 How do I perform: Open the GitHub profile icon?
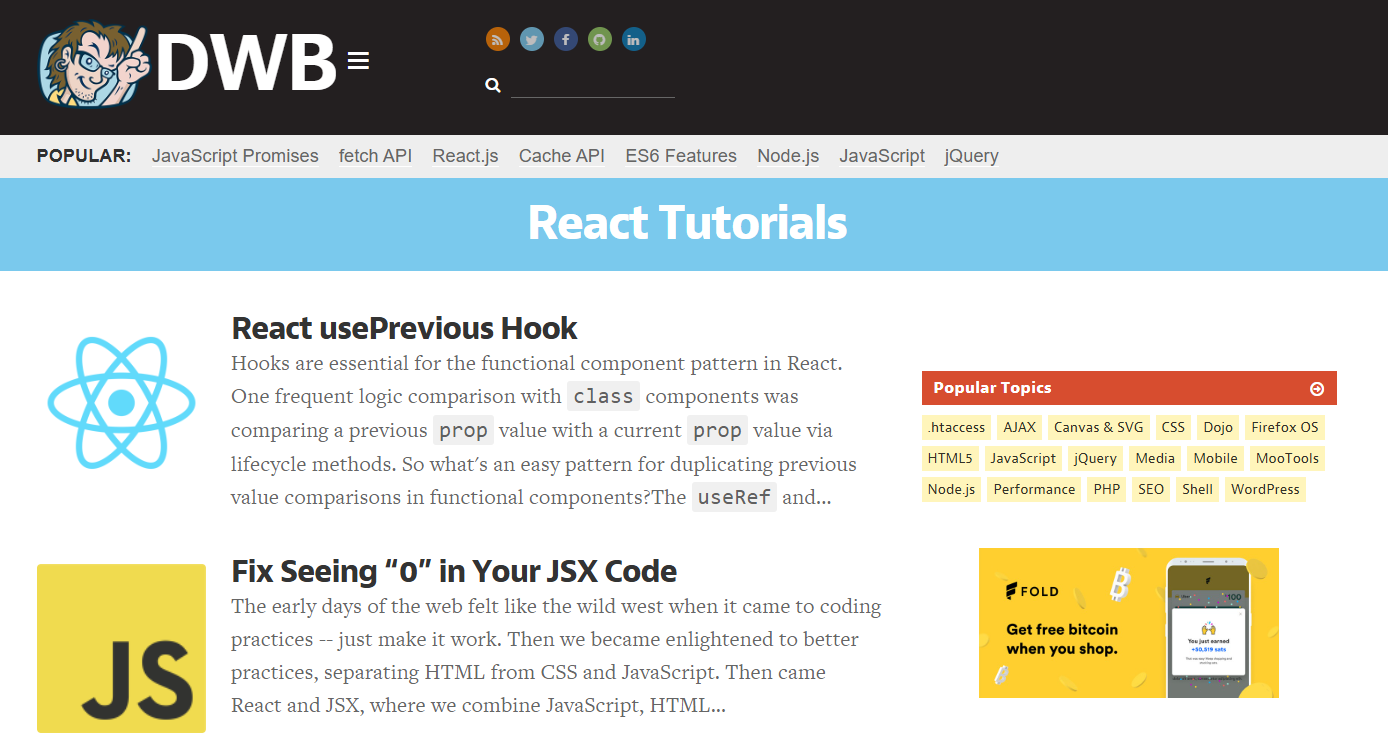600,39
